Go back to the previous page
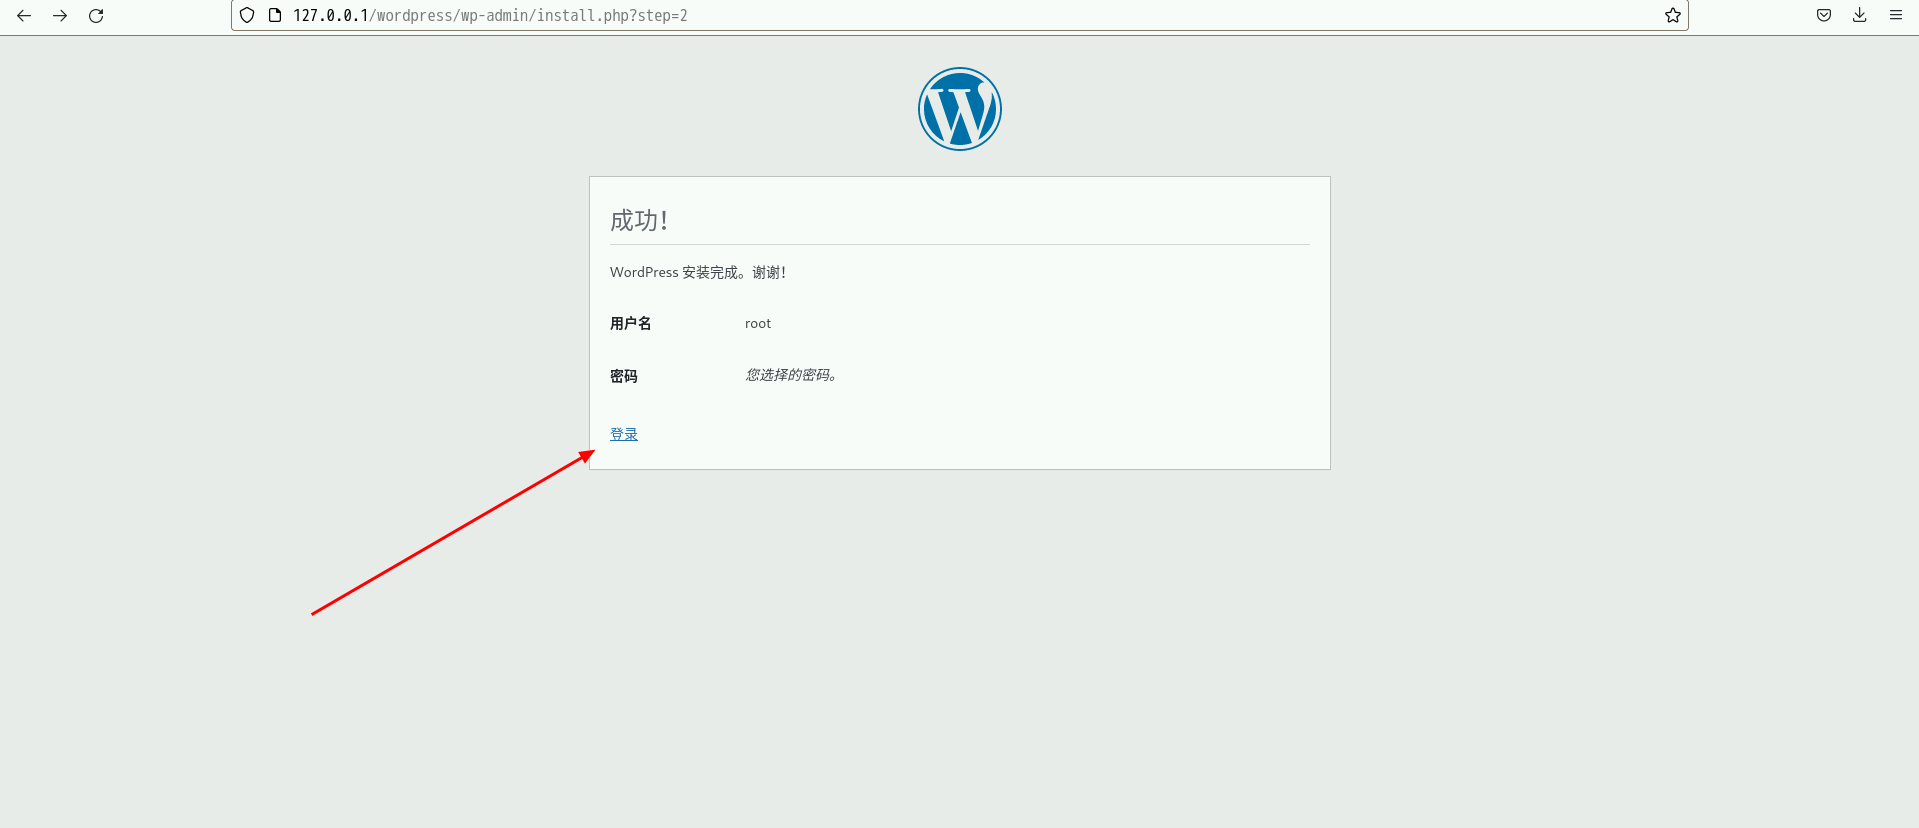The width and height of the screenshot is (1919, 828). tap(24, 15)
